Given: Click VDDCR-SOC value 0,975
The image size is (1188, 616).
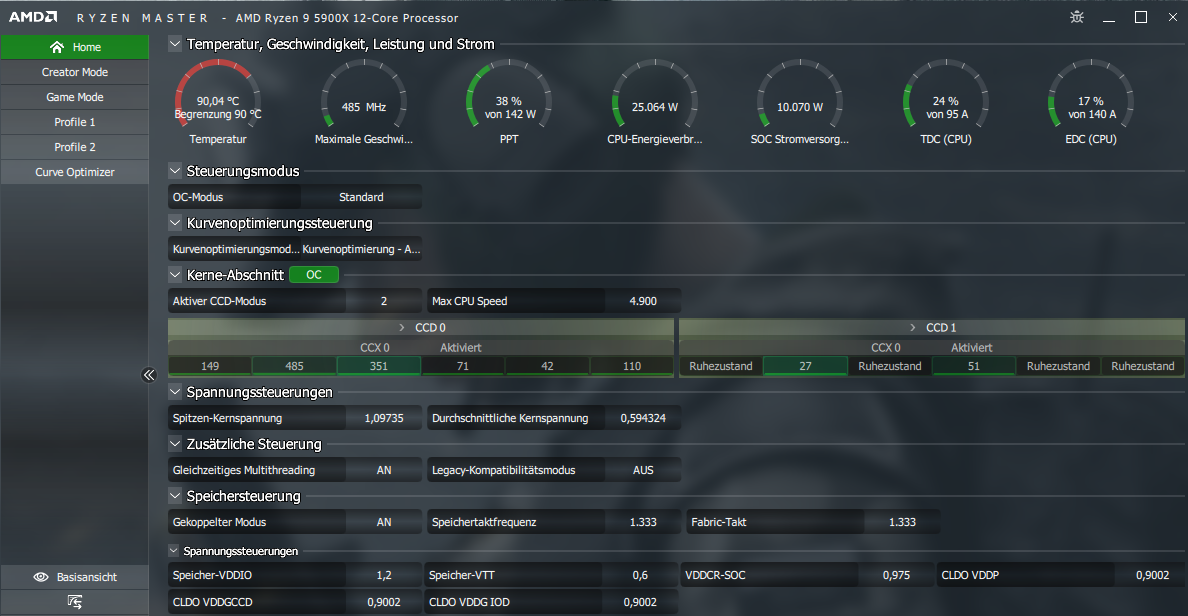Looking at the screenshot, I should 896,575.
